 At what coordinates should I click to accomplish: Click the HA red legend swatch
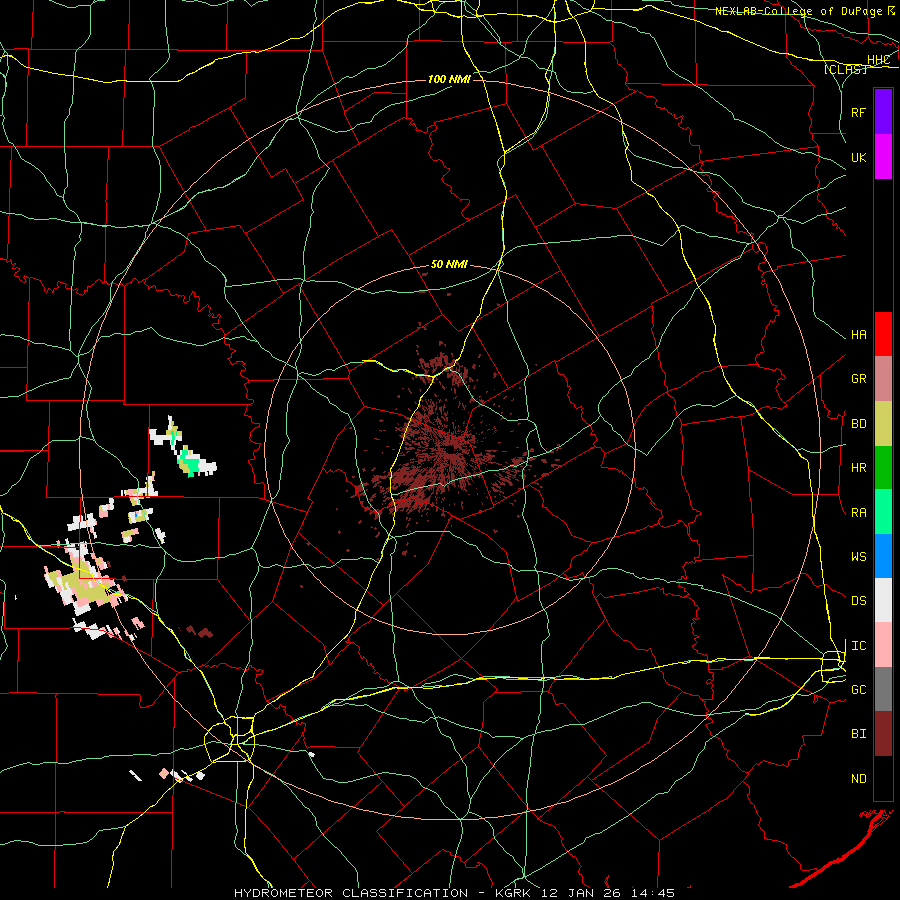883,334
